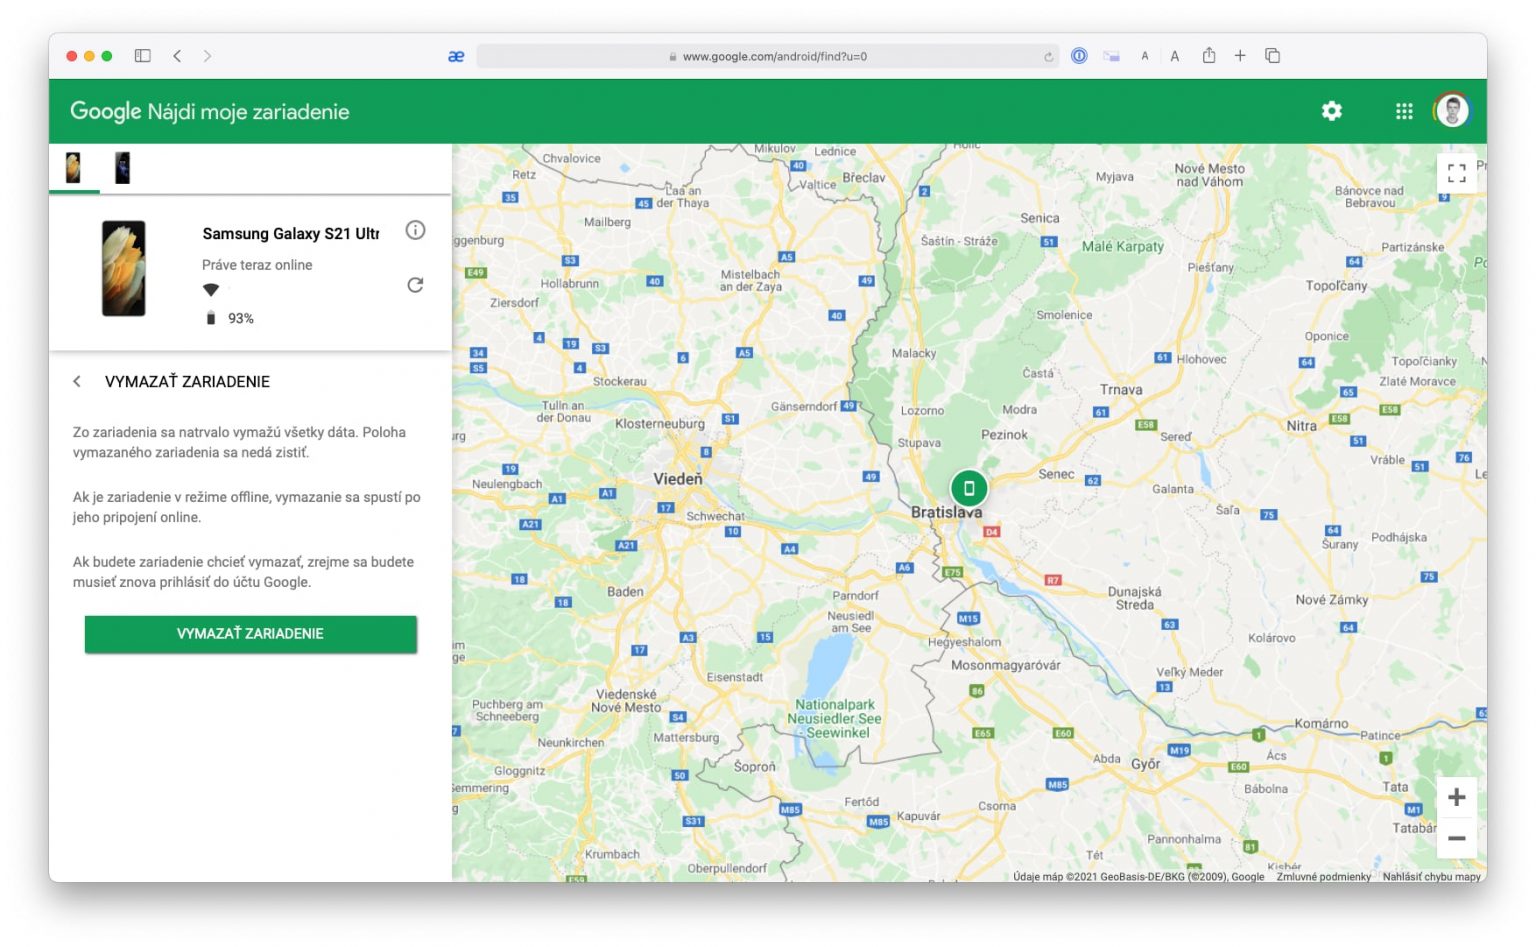This screenshot has width=1536, height=947.
Task: Click the Baden label on the map
Action: (625, 592)
